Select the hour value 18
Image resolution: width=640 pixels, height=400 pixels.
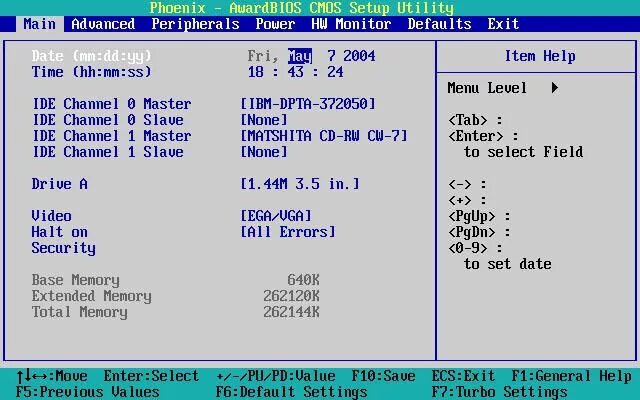(x=256, y=72)
